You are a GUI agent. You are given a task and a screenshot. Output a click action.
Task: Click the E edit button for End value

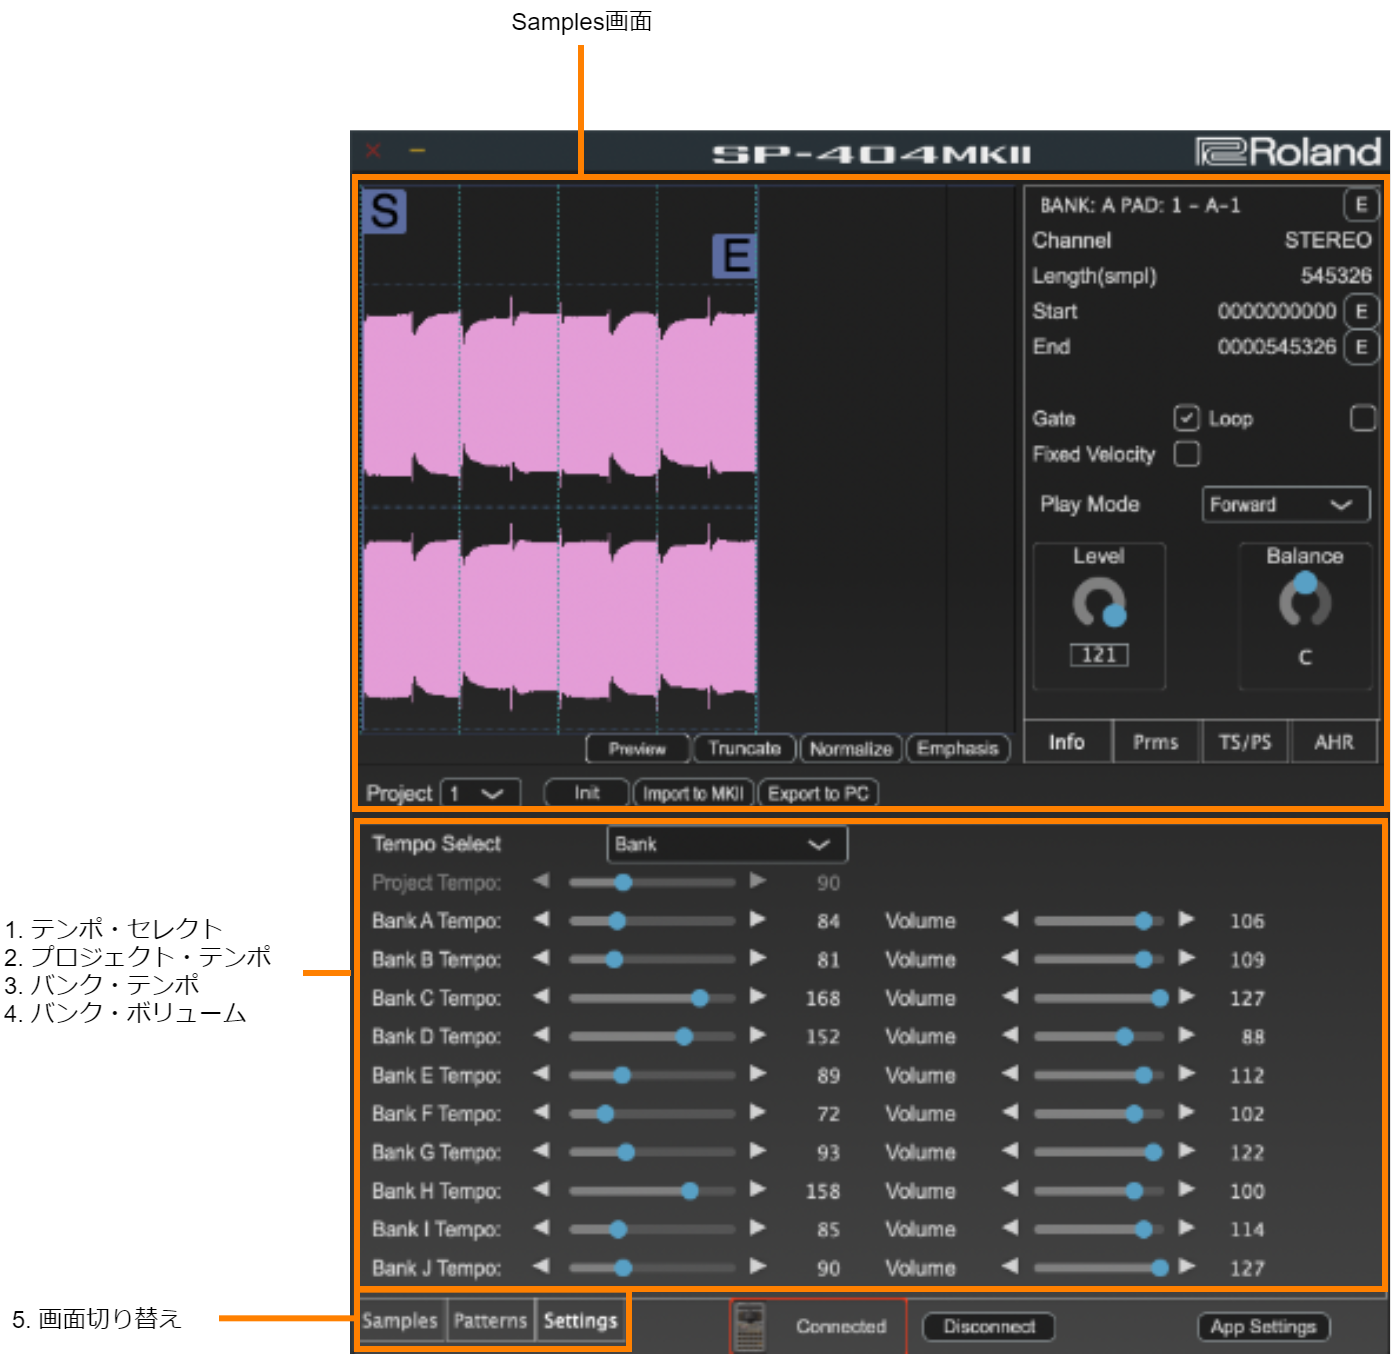click(1360, 347)
